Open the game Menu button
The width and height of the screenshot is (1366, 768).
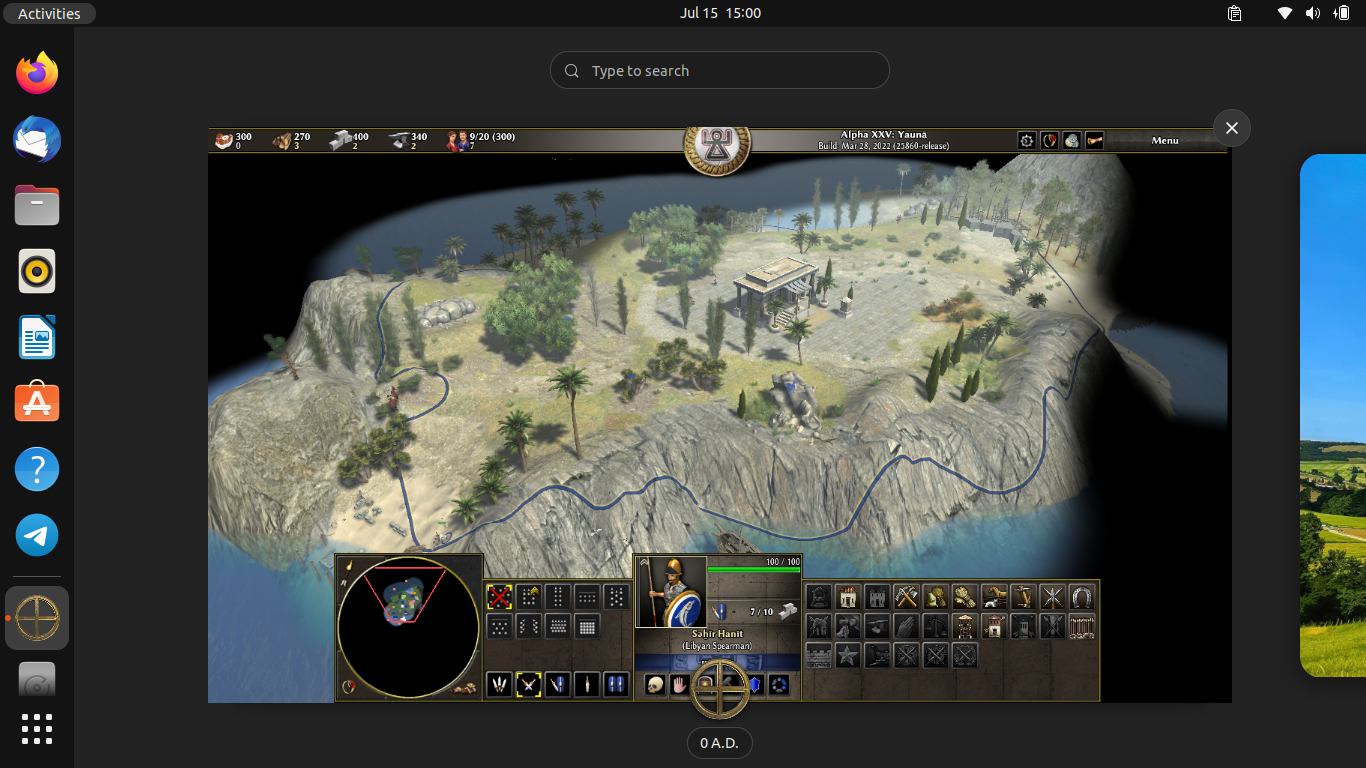[x=1165, y=140]
